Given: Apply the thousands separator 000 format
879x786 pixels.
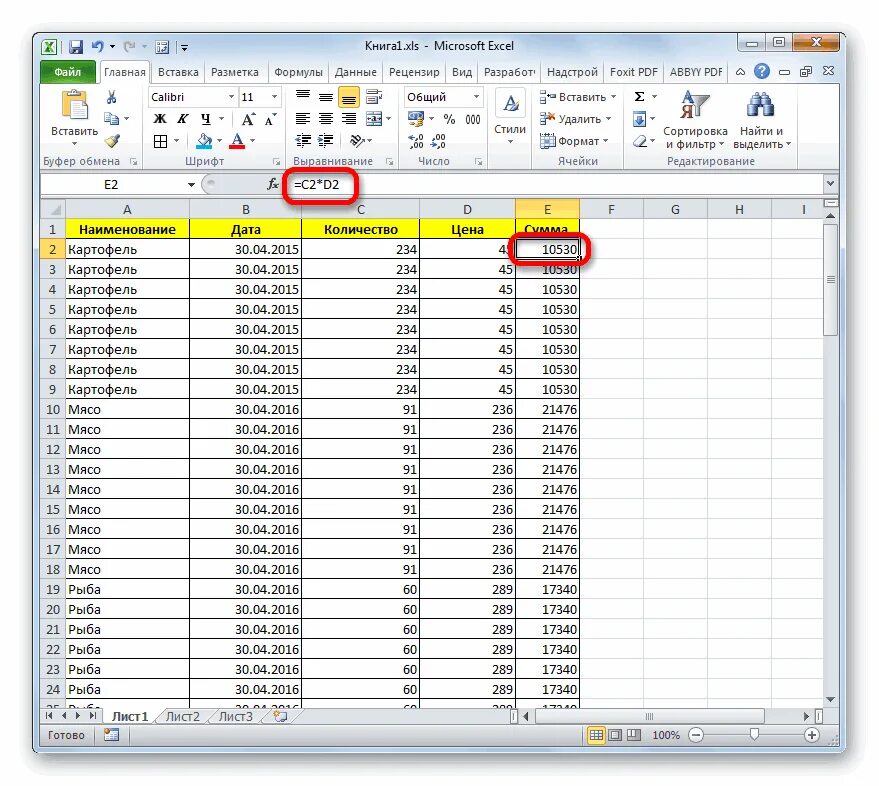Looking at the screenshot, I should (x=473, y=119).
